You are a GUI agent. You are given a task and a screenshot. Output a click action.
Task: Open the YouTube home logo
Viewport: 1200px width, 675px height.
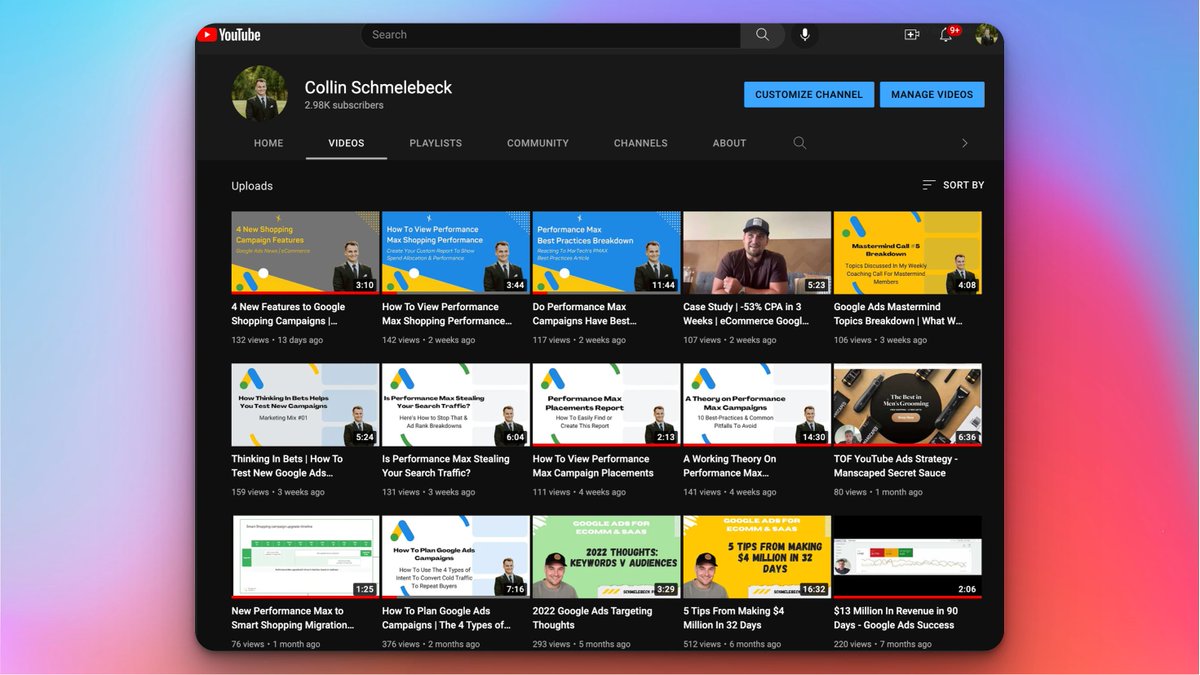coord(229,35)
